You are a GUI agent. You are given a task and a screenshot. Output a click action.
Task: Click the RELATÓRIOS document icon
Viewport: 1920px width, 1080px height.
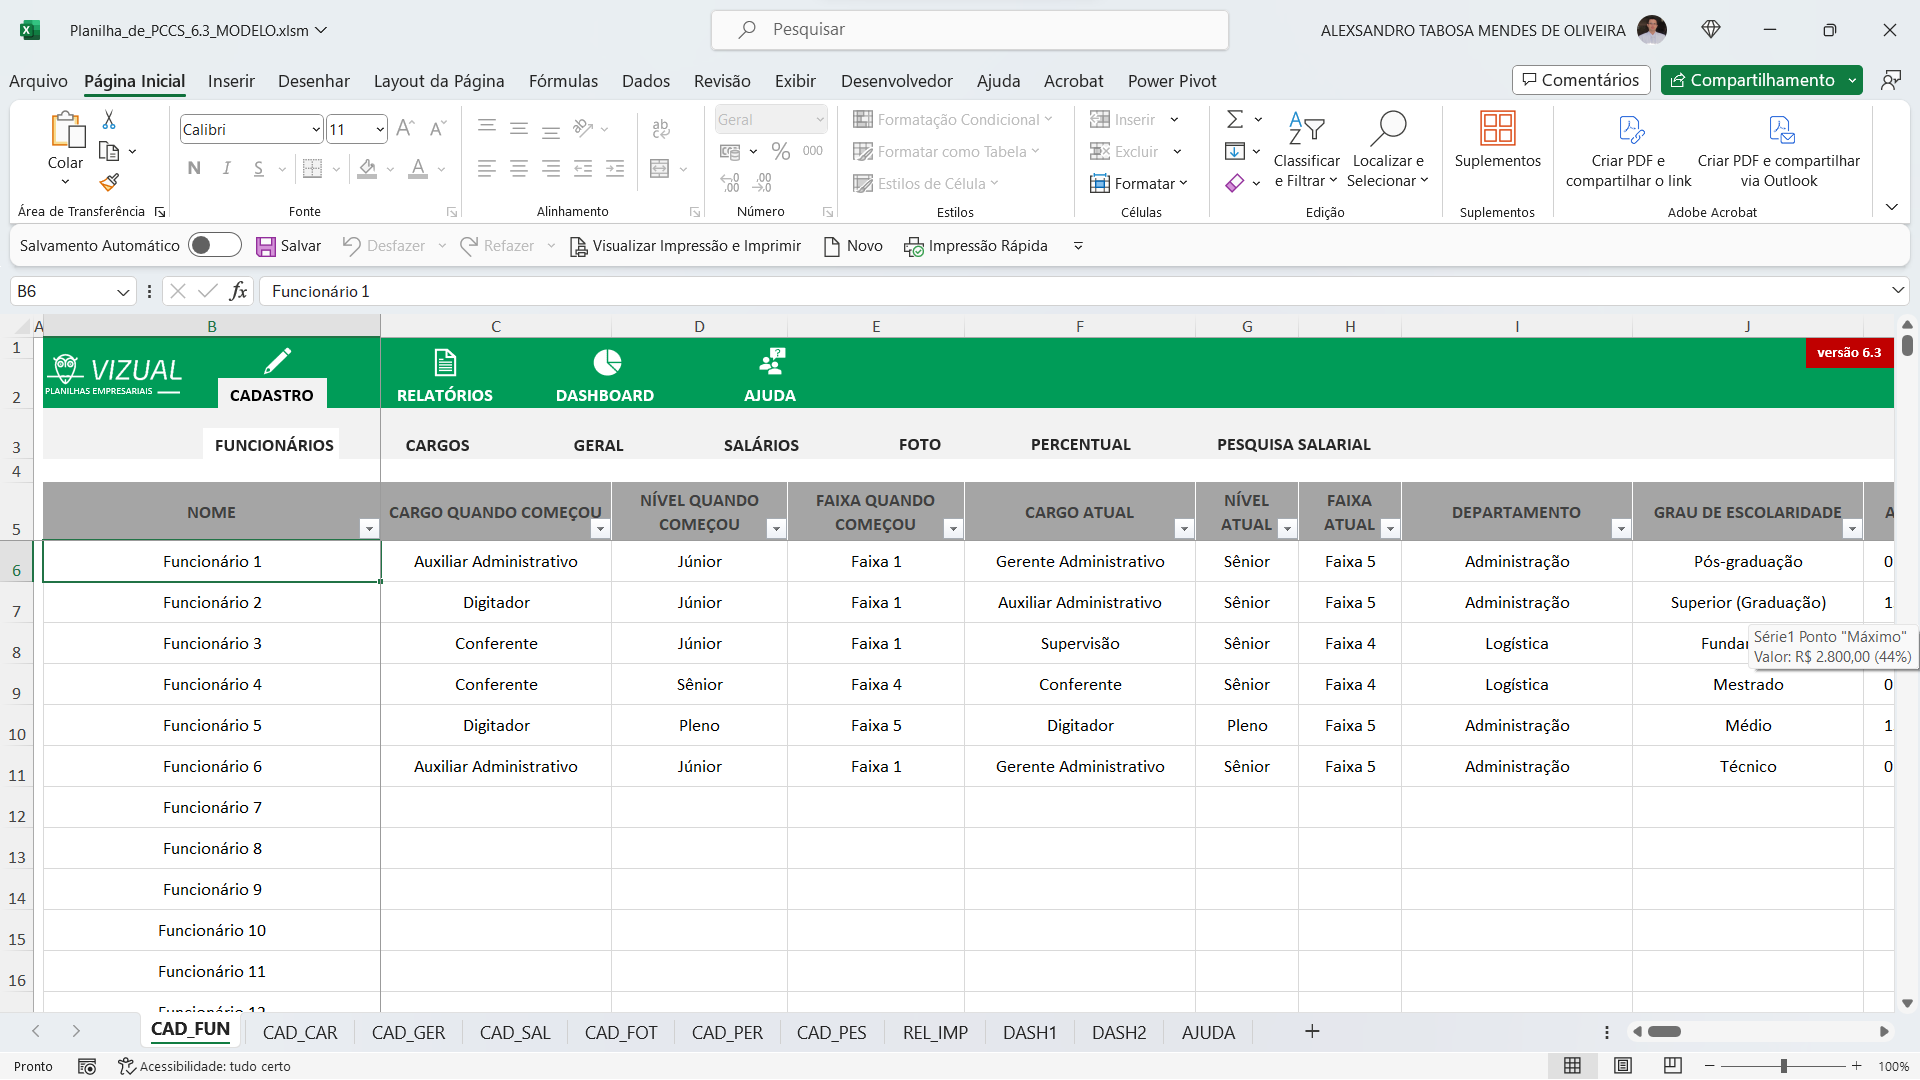(x=445, y=362)
